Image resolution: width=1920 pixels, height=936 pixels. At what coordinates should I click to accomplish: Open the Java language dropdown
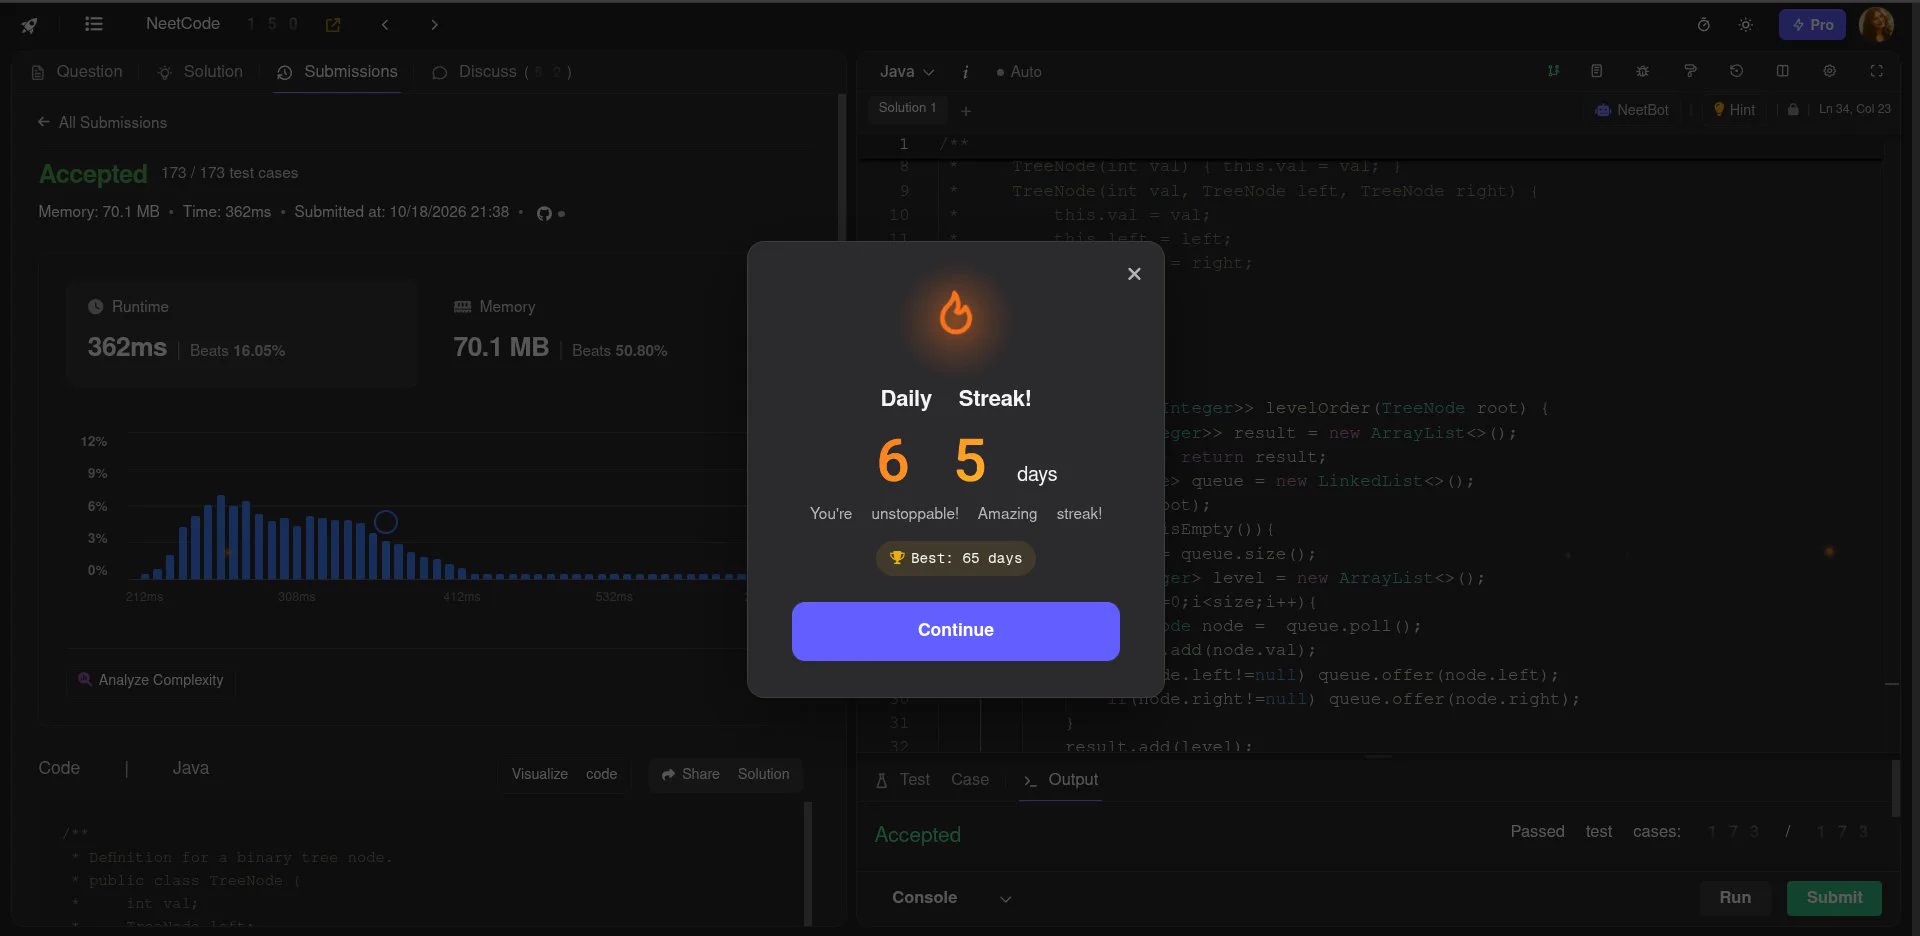point(907,72)
